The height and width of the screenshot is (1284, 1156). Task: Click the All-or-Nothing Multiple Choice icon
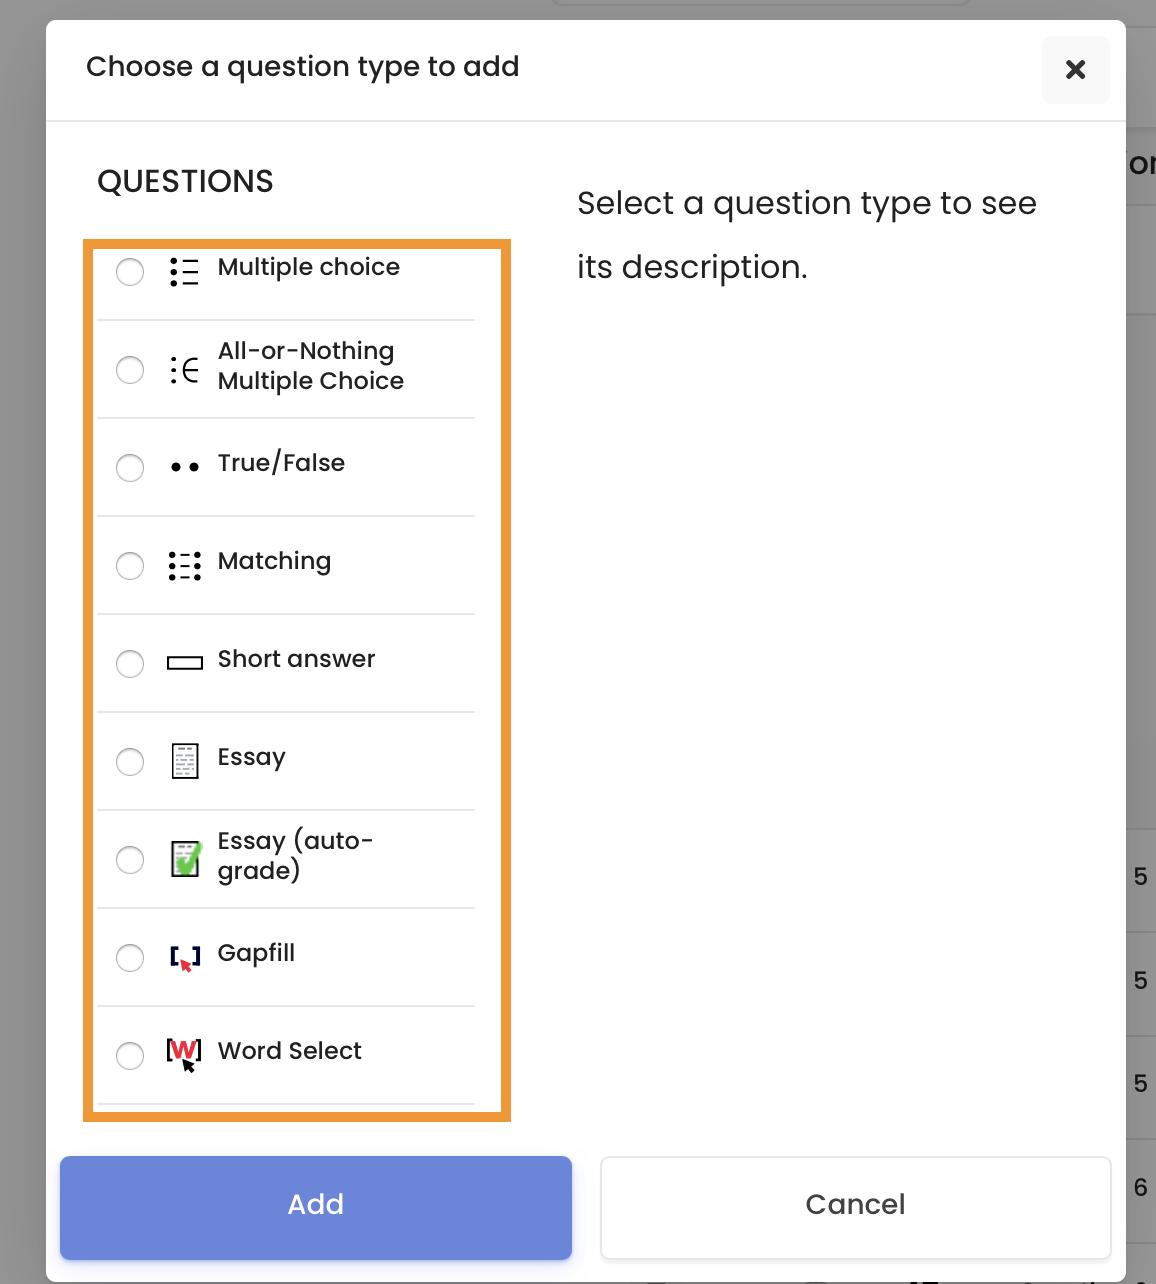[184, 370]
